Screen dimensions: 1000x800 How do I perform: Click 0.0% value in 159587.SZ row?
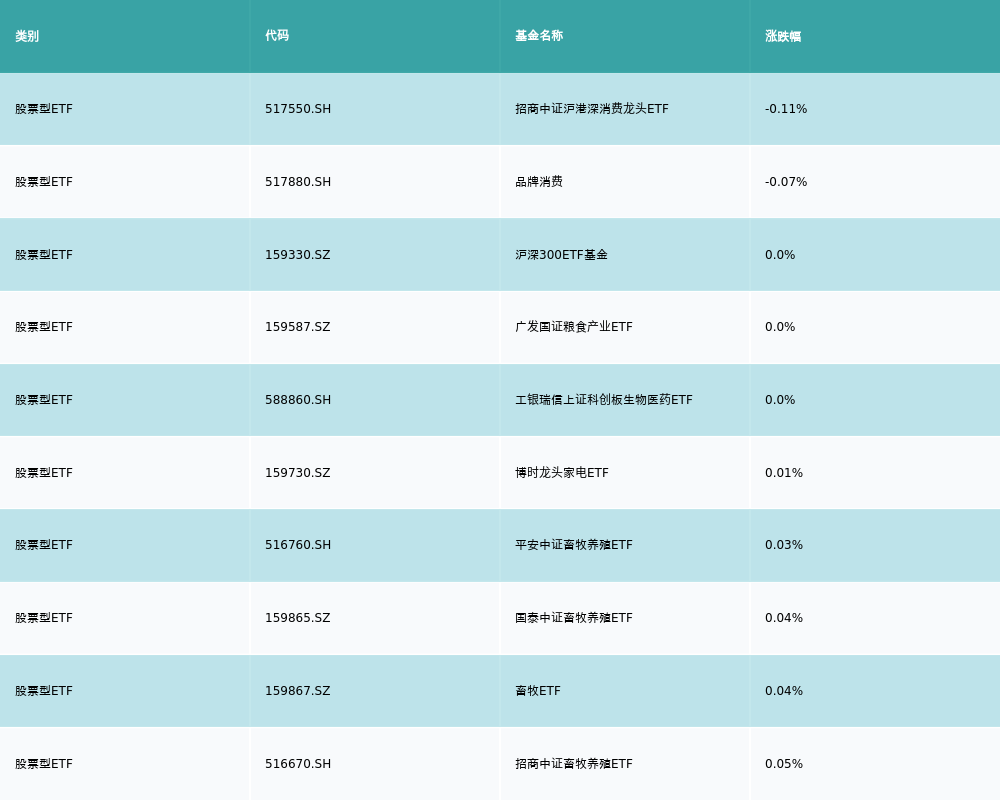coord(780,327)
